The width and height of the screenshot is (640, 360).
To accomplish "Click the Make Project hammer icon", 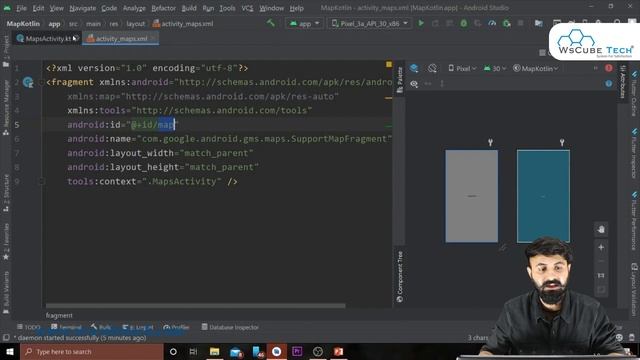I will pyautogui.click(x=271, y=23).
